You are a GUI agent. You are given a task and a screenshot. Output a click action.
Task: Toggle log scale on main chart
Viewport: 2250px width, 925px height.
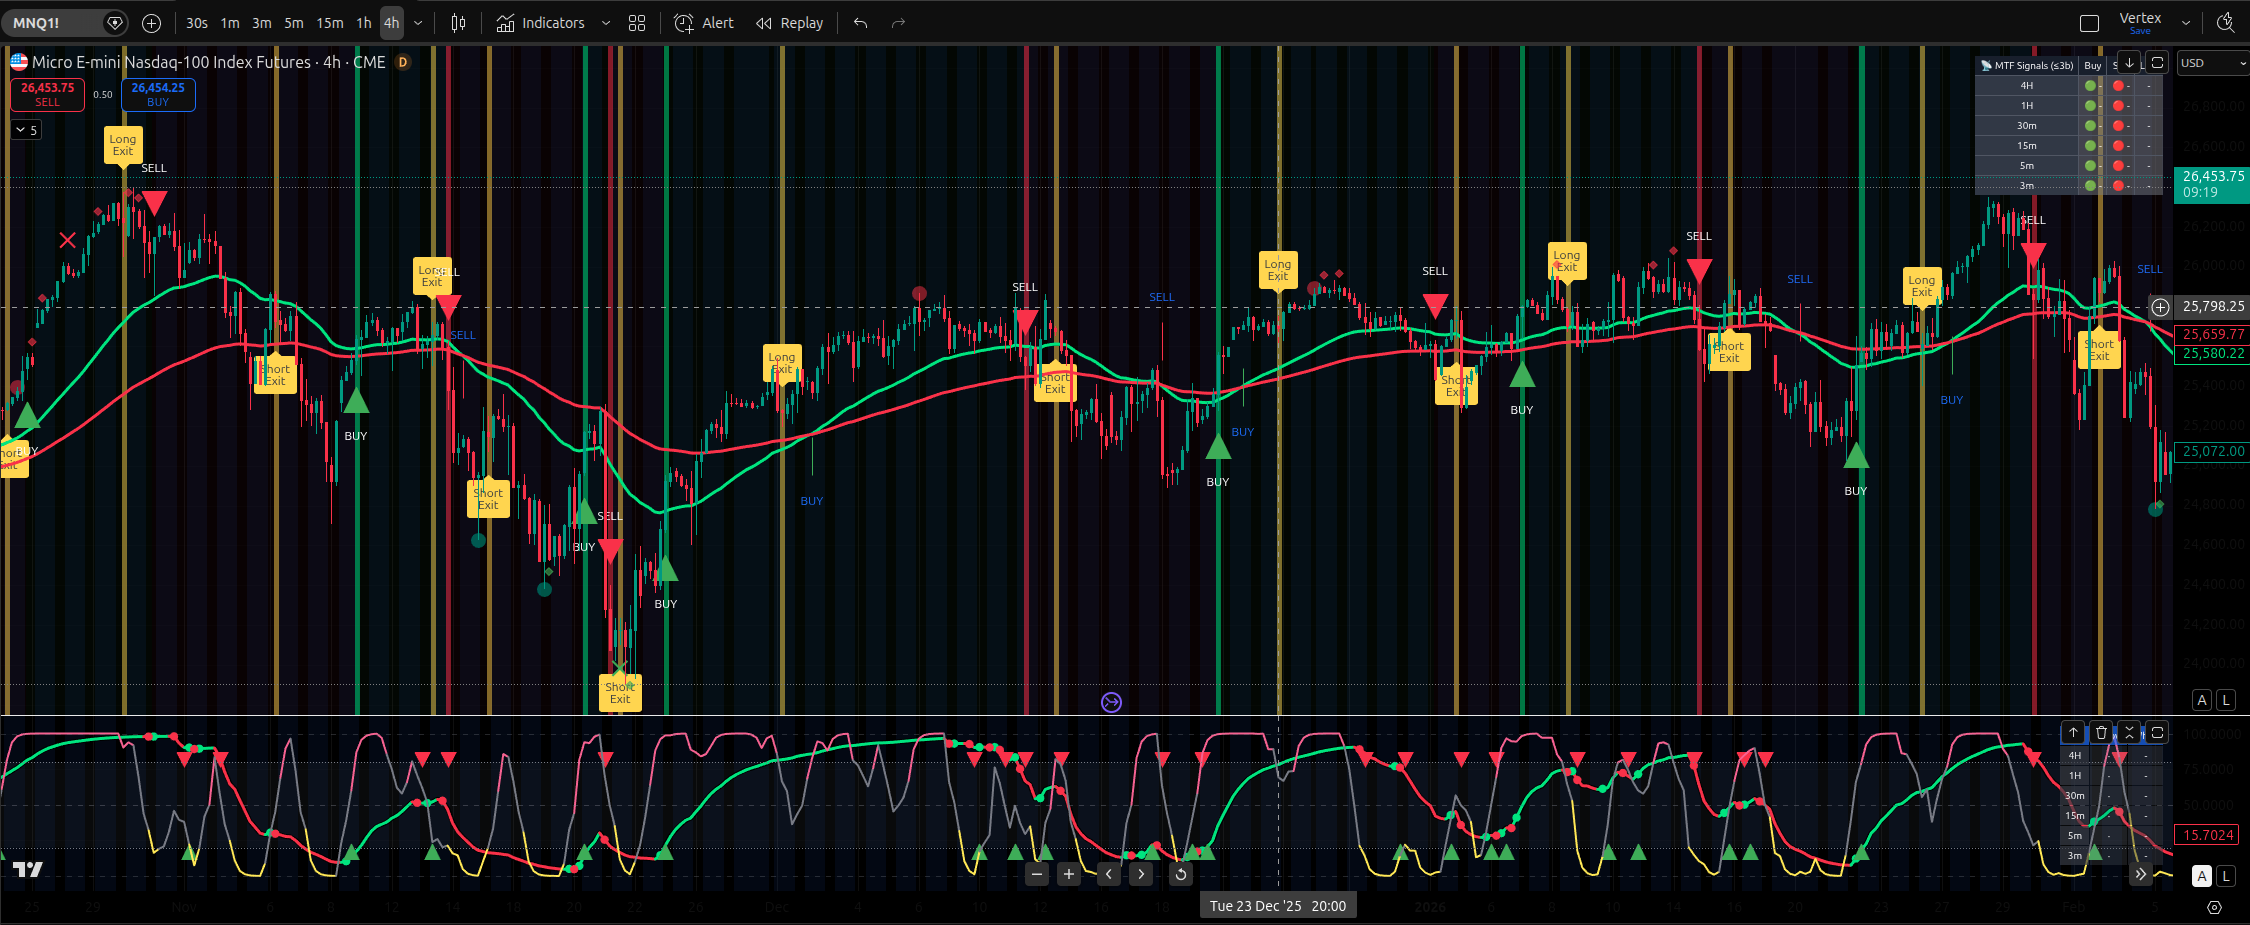[x=2226, y=700]
